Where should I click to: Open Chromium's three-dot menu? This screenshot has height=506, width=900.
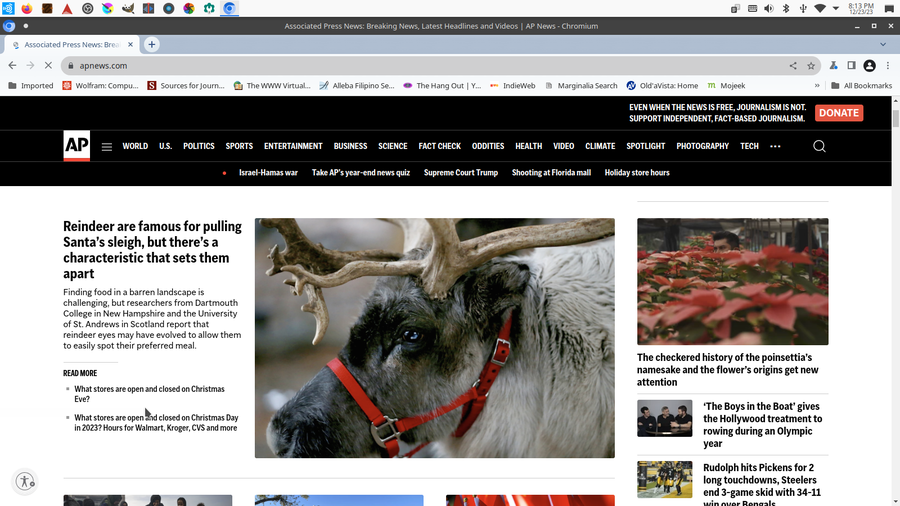[886, 66]
